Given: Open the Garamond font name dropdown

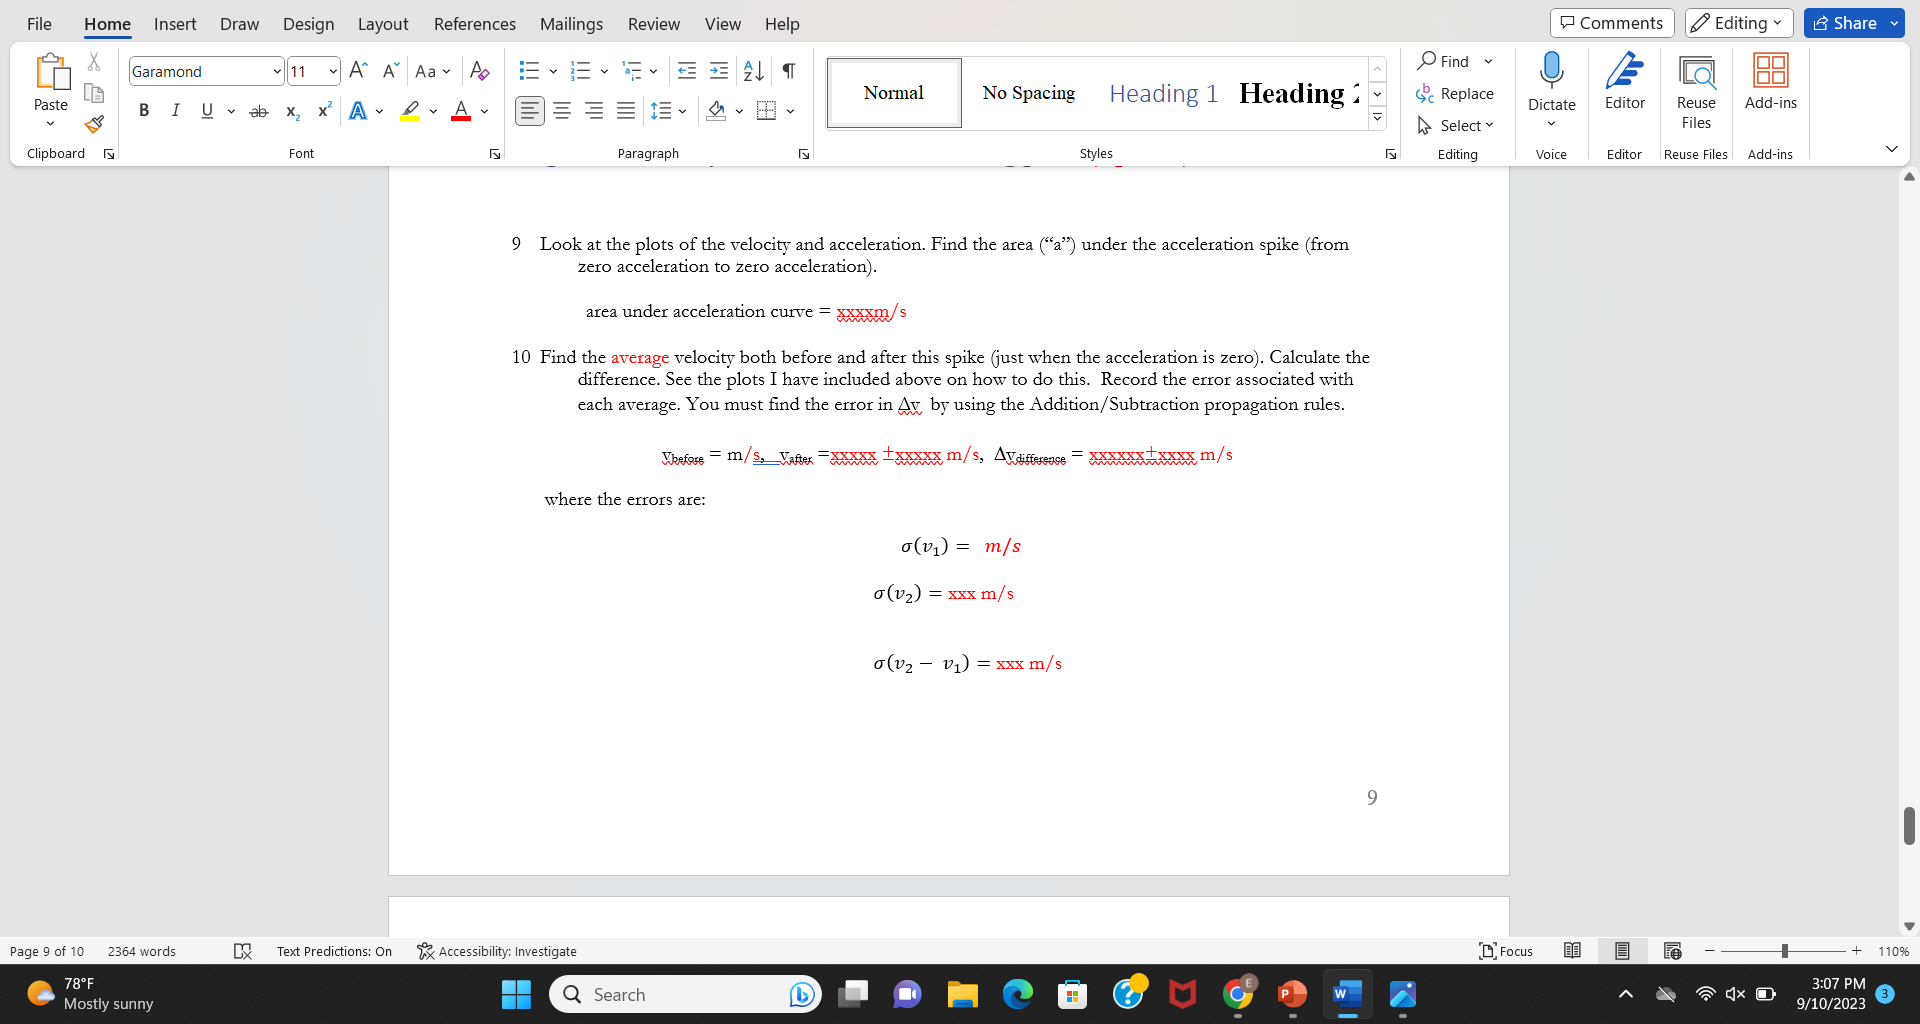Looking at the screenshot, I should 277,72.
